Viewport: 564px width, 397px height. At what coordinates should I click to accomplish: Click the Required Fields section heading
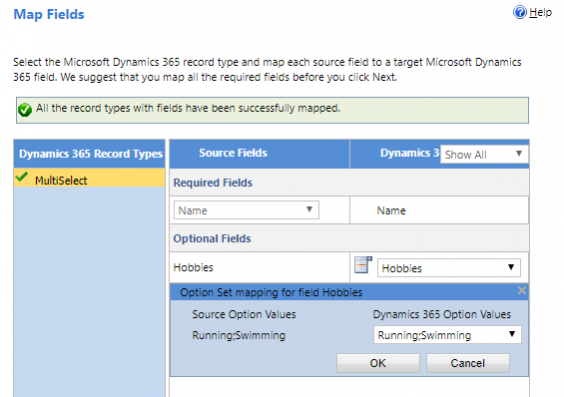(213, 183)
